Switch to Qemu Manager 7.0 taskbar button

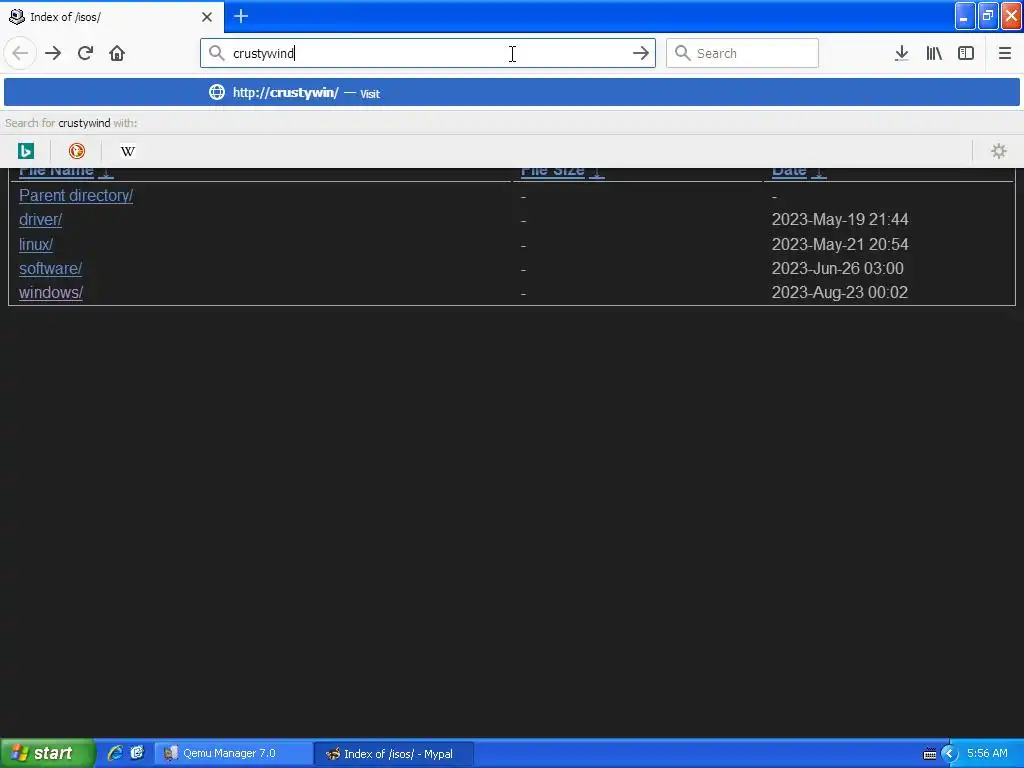[x=234, y=754]
